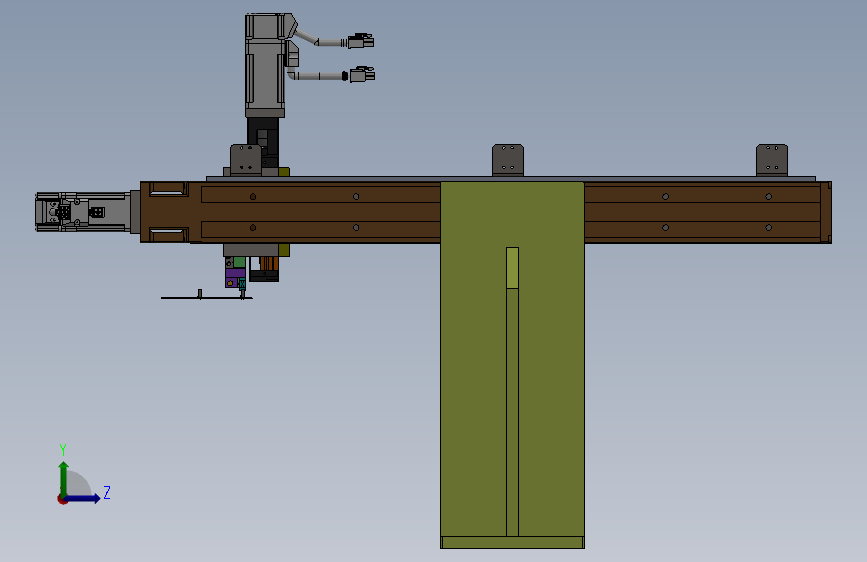
Task: Click the blue Z axis arrow of triad
Action: tap(83, 498)
